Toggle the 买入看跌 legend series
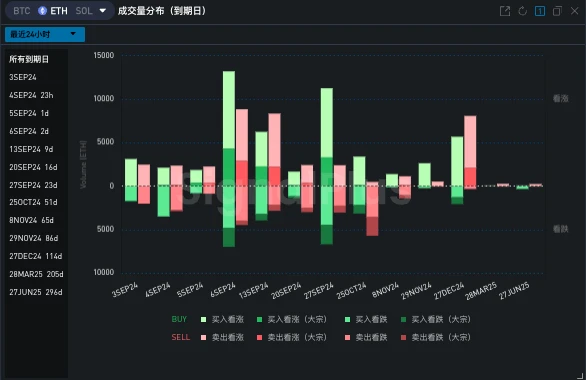Screen dimensions: 586x380 coord(366,319)
